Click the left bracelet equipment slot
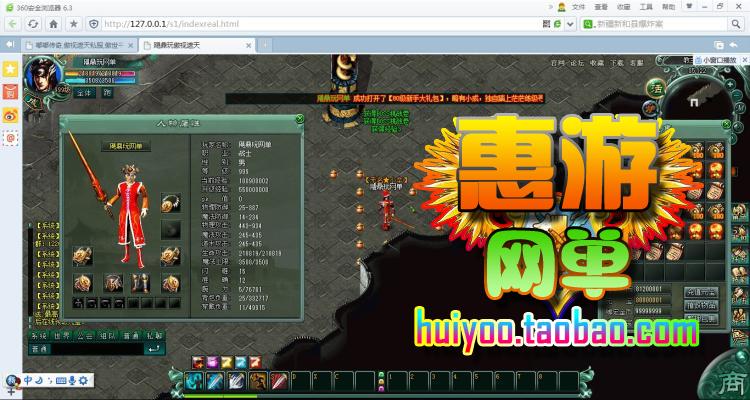Viewport: 750px width, 400px height. coord(82,256)
